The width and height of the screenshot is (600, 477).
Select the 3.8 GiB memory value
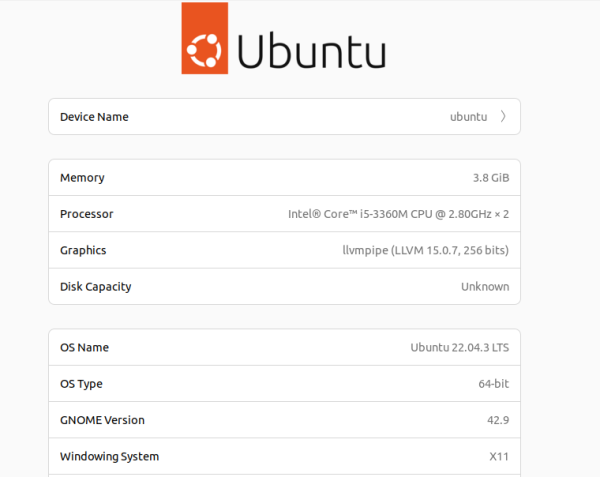click(490, 178)
